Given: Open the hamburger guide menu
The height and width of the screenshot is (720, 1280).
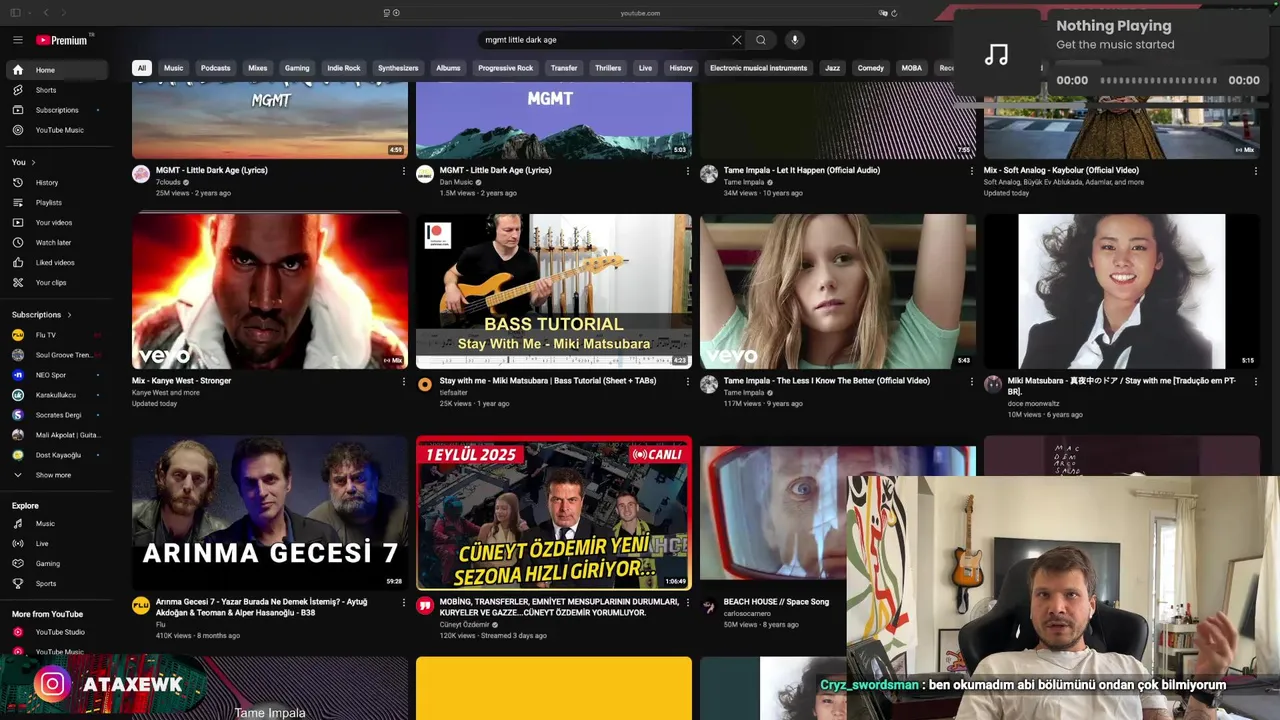Looking at the screenshot, I should click(17, 40).
